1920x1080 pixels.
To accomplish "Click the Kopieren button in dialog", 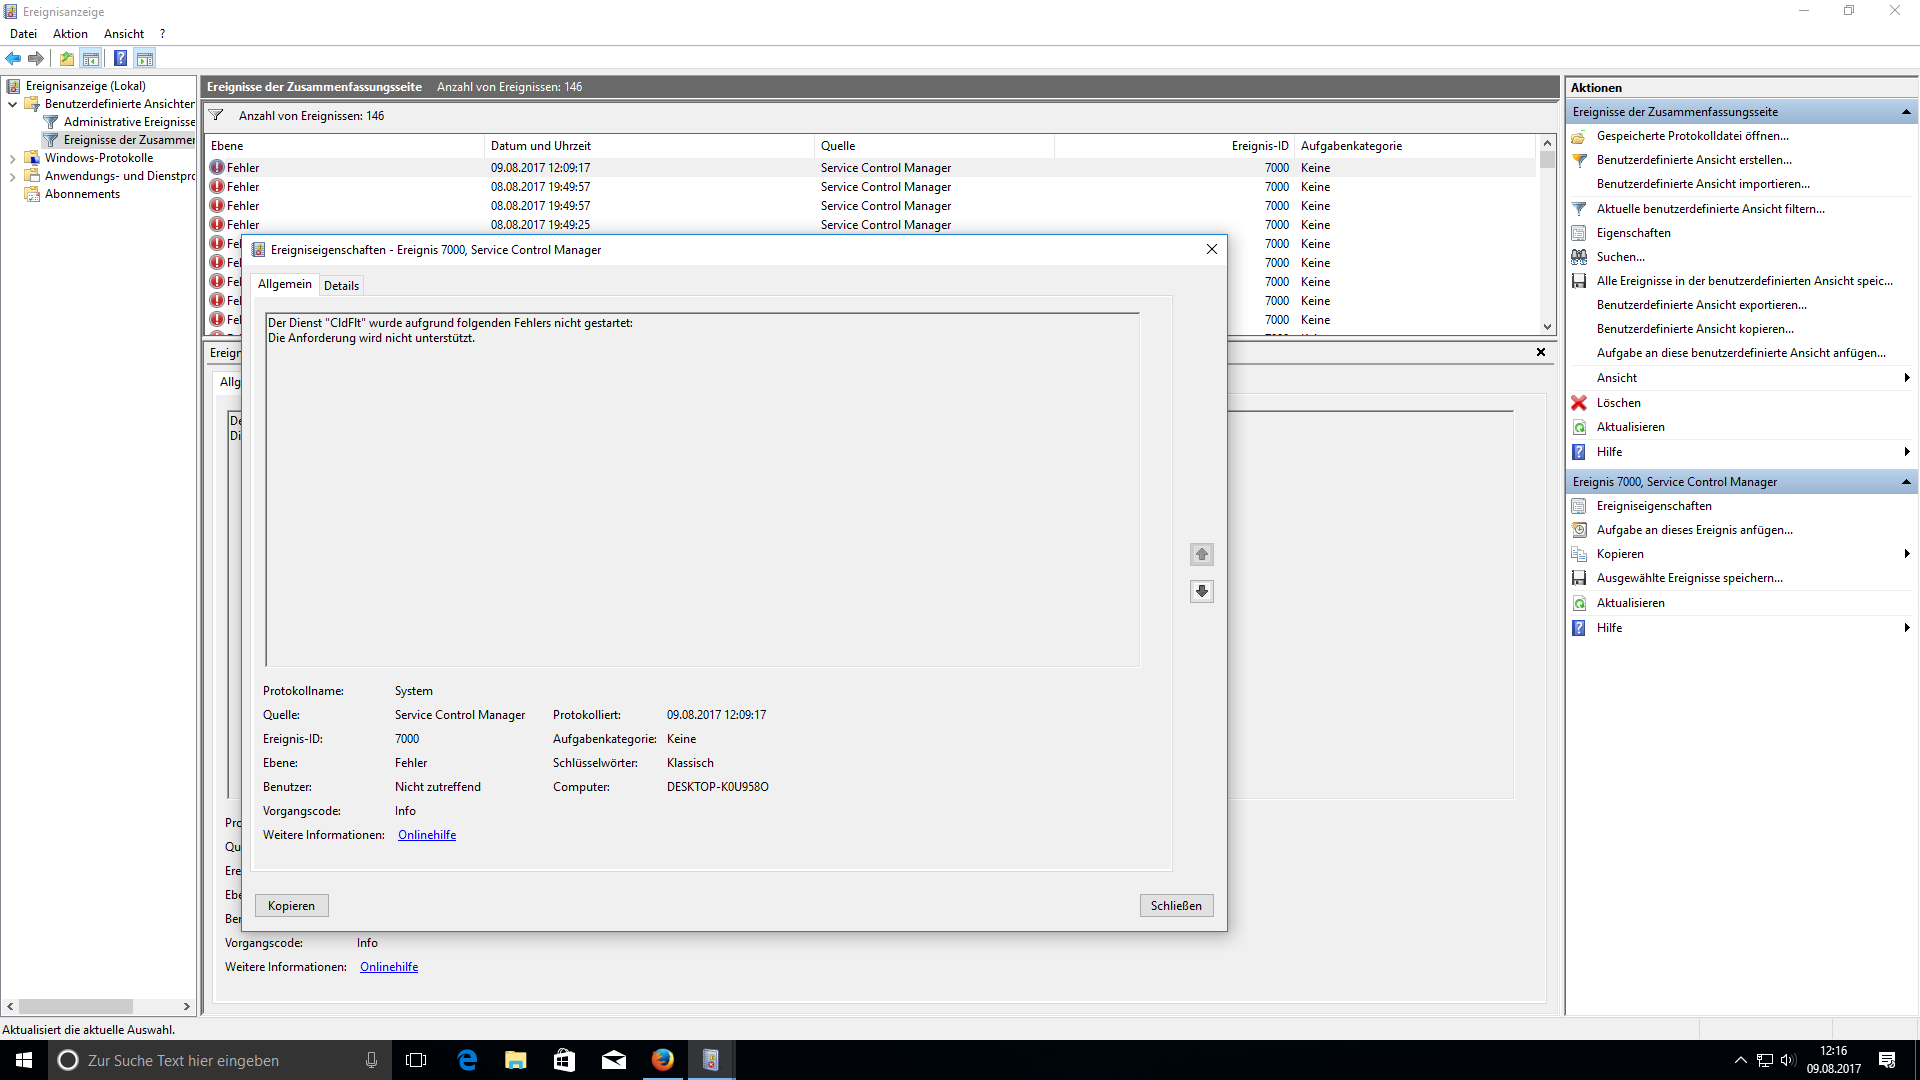I will pos(291,906).
